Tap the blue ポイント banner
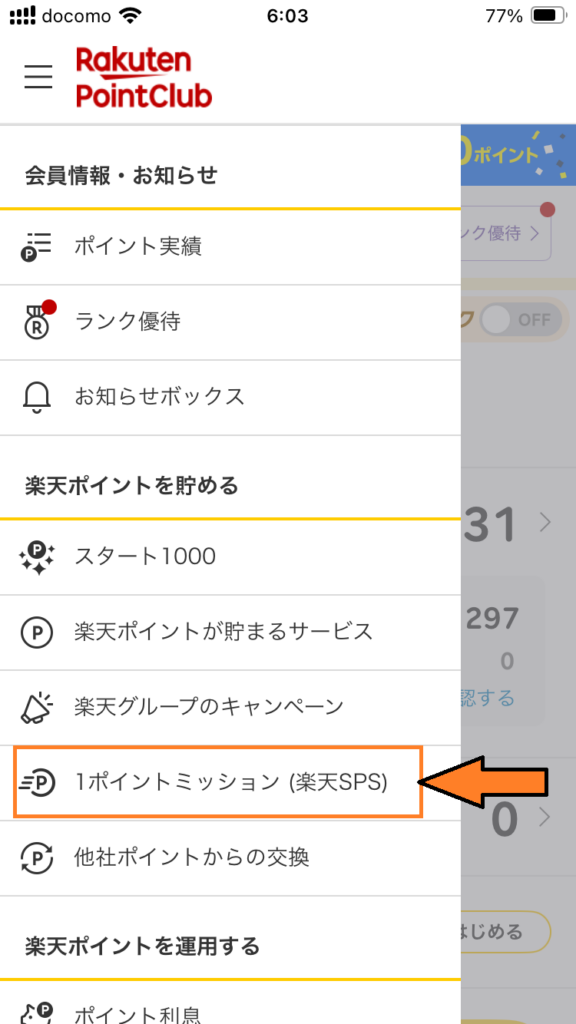The width and height of the screenshot is (576, 1024). (518, 154)
